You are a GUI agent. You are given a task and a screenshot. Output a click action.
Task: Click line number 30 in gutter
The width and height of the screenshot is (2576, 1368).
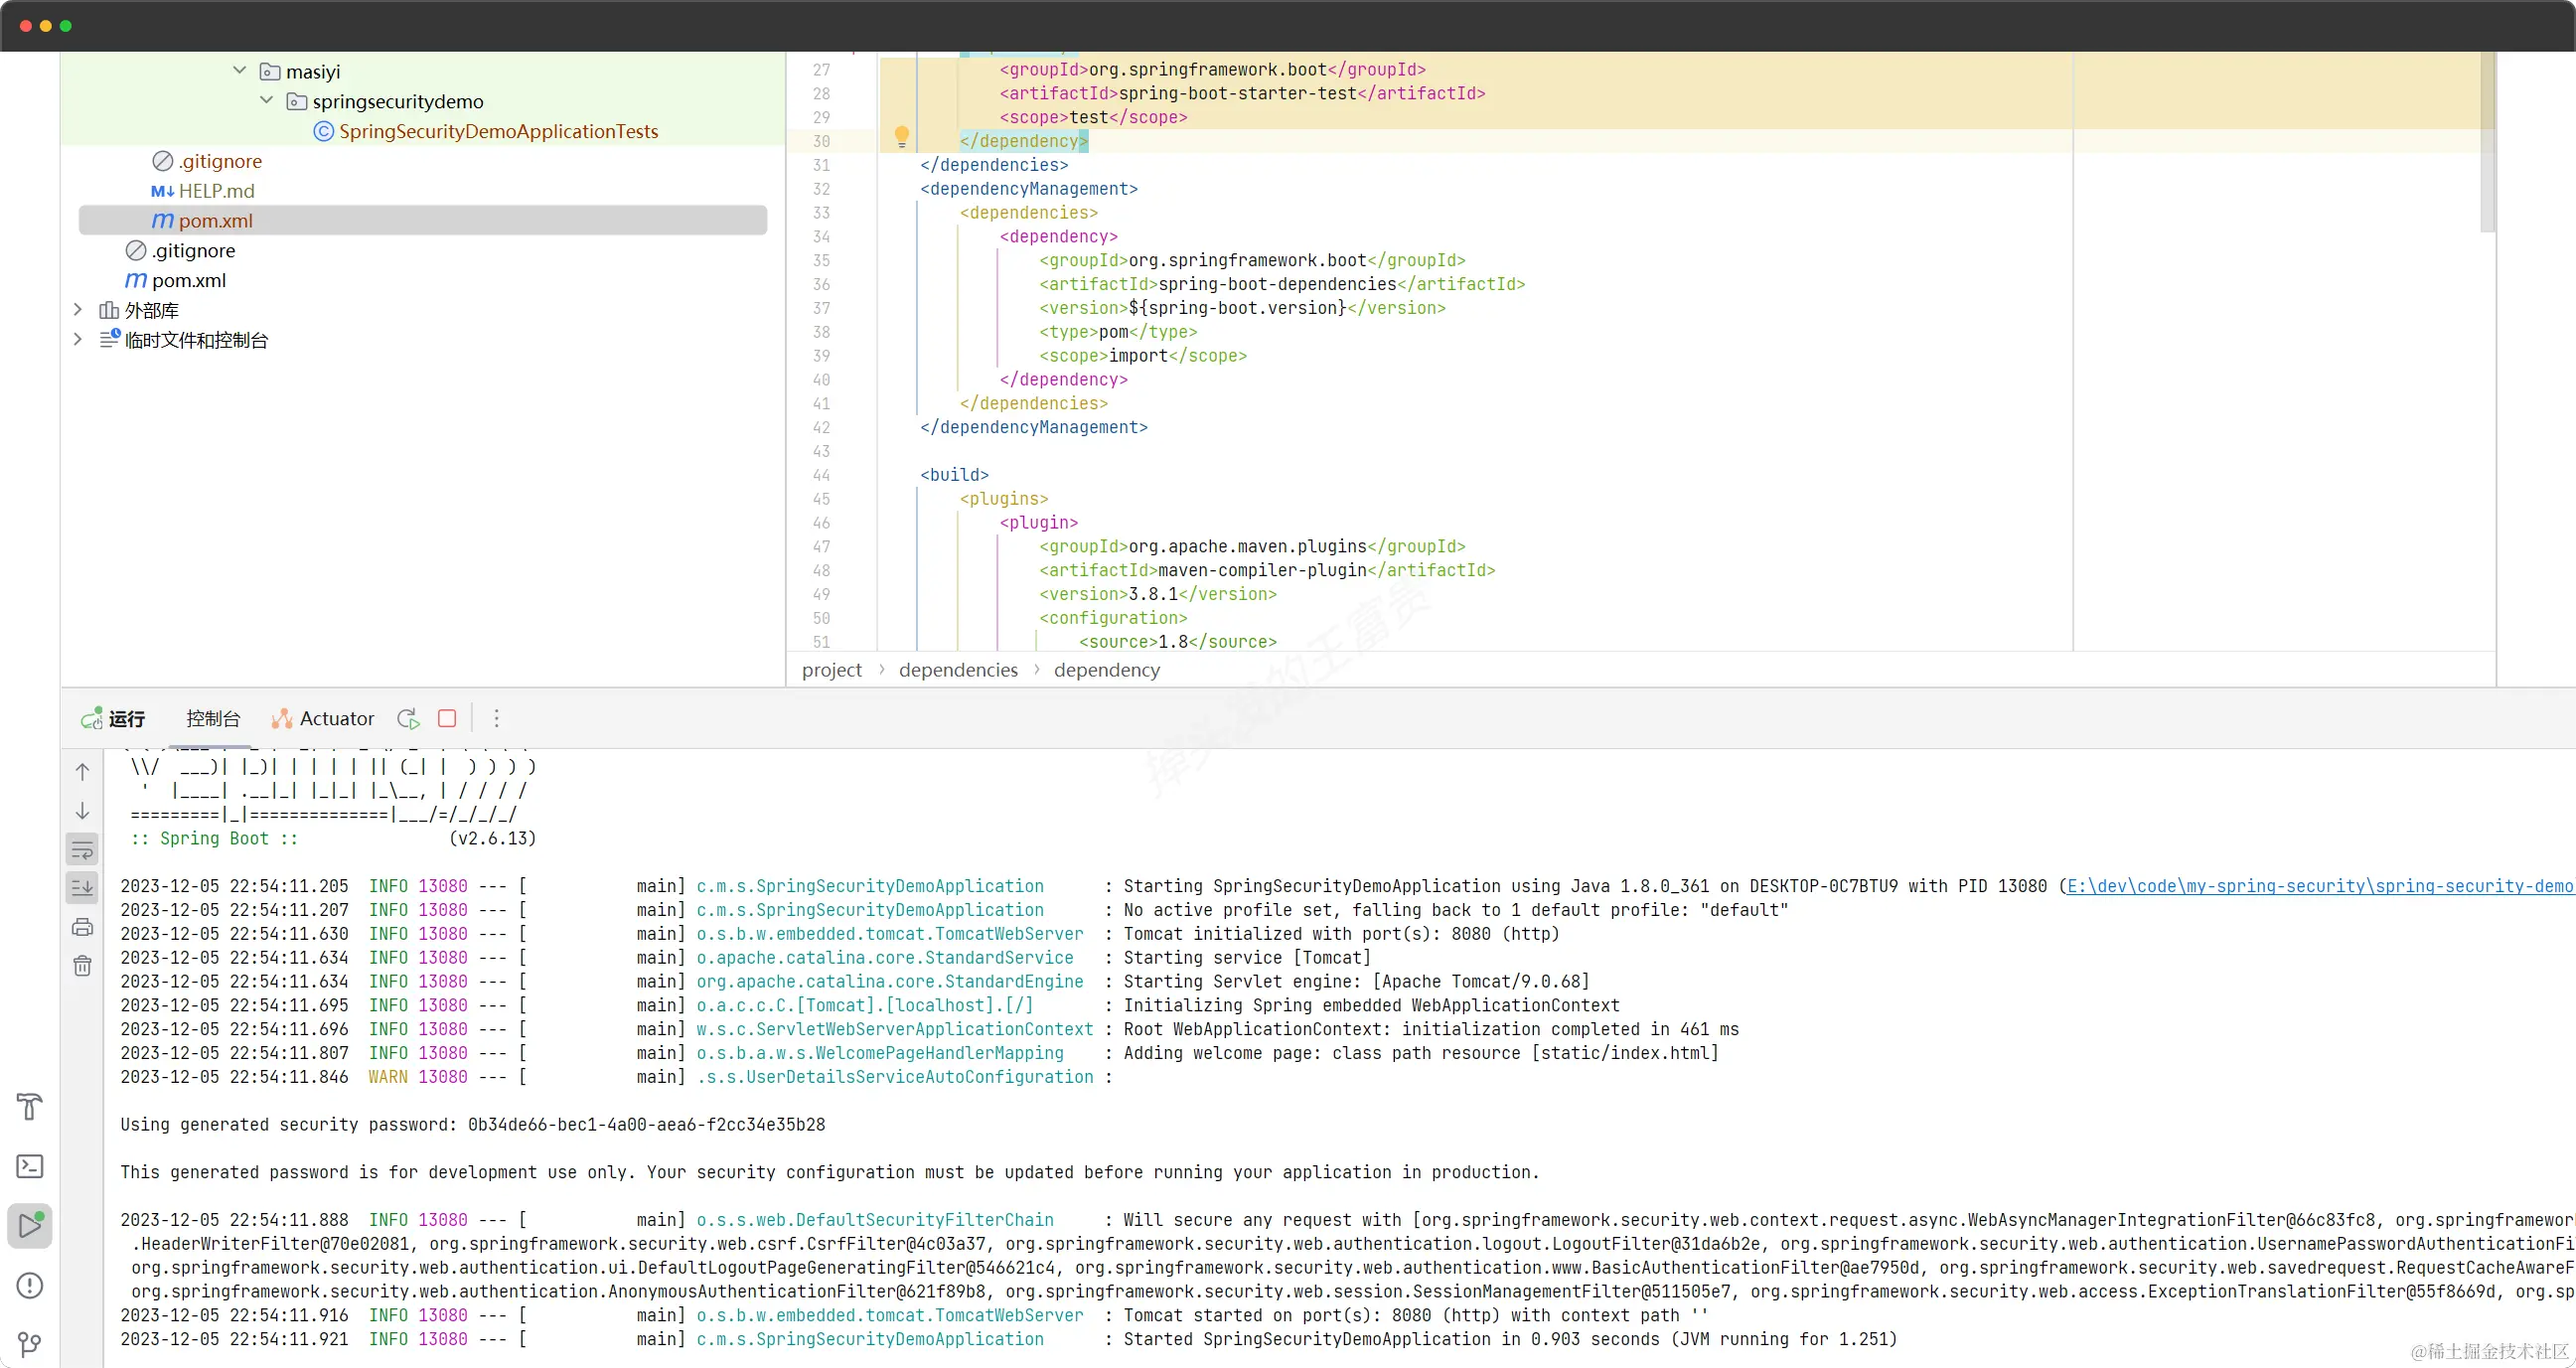point(821,141)
